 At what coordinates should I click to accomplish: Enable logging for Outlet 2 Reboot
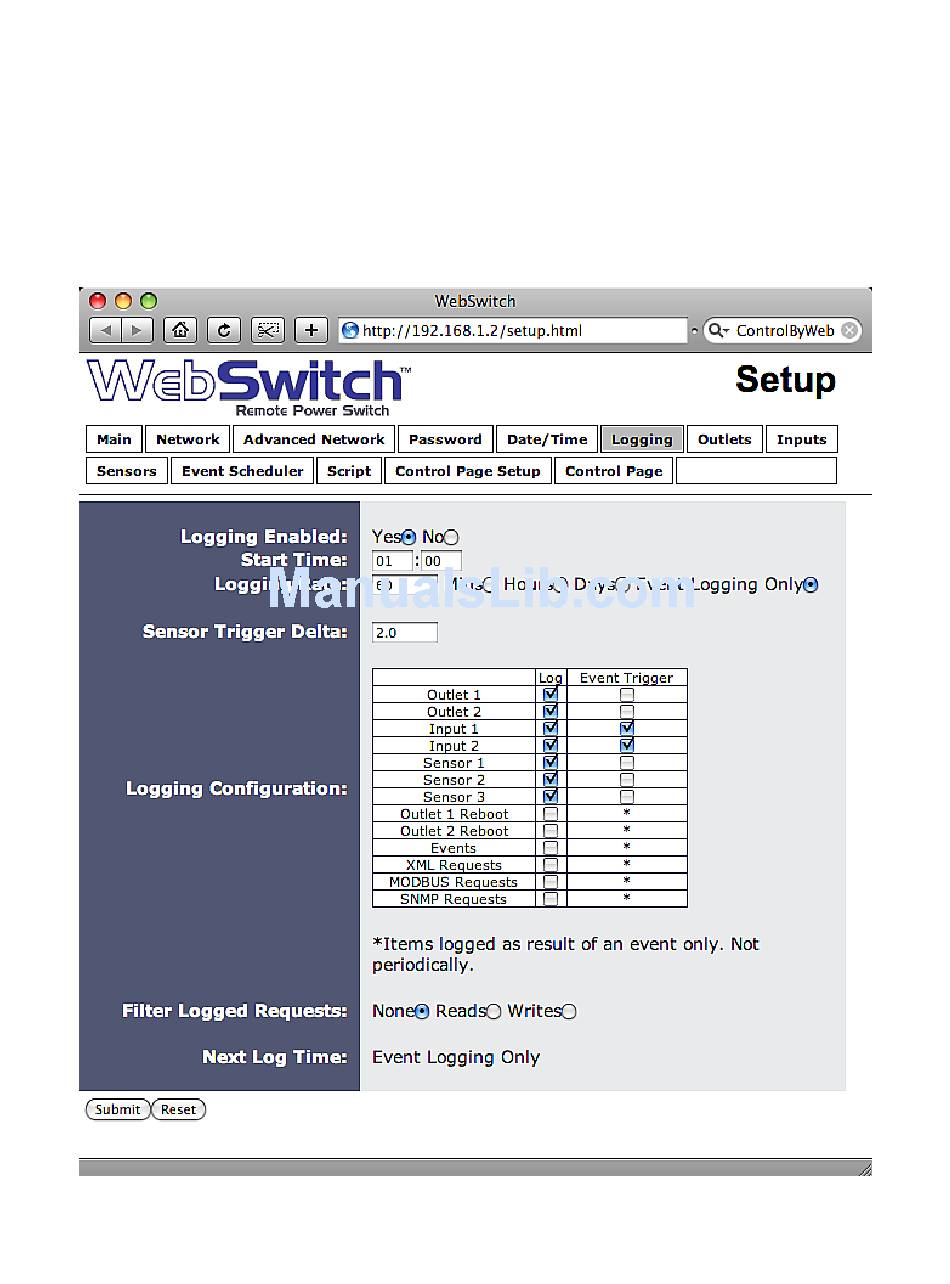click(550, 831)
